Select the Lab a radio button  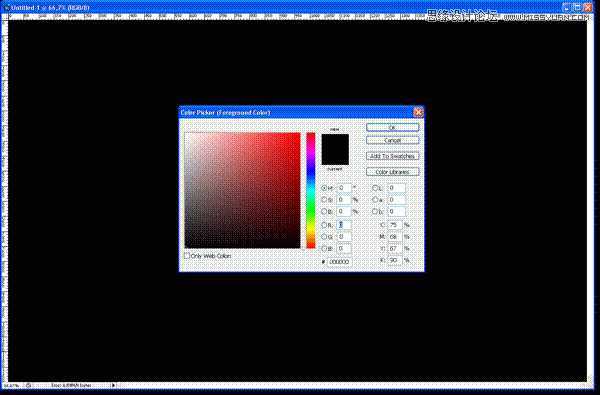click(375, 199)
